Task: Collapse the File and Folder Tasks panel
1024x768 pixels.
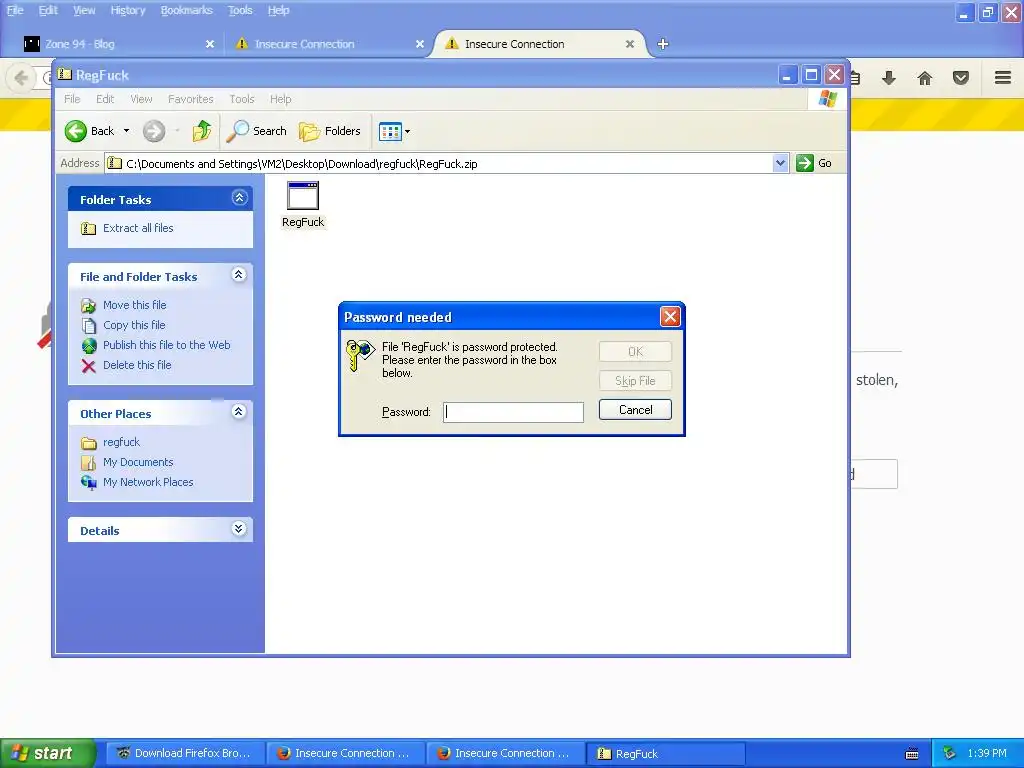Action: click(239, 275)
